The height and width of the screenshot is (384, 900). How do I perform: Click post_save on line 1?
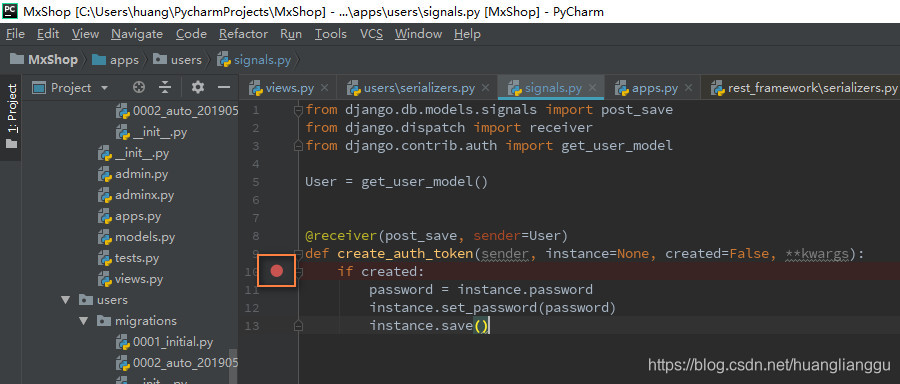tap(637, 110)
